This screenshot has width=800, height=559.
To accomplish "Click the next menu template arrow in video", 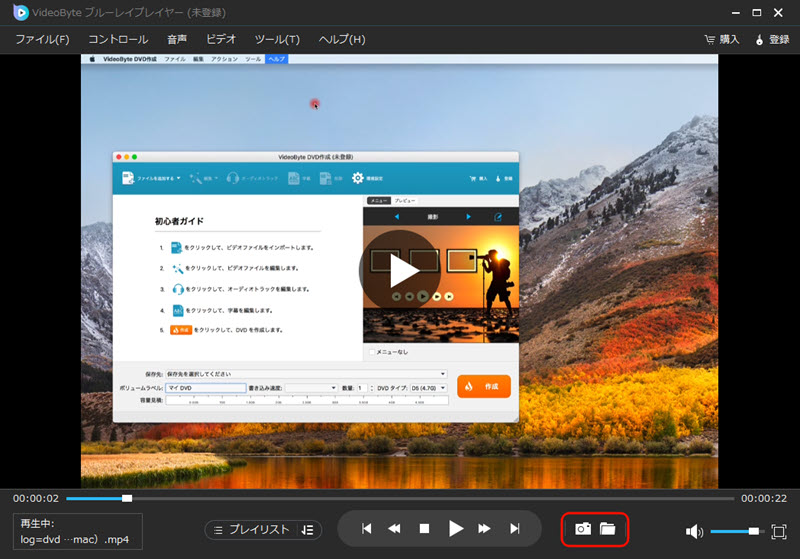I will pyautogui.click(x=468, y=217).
